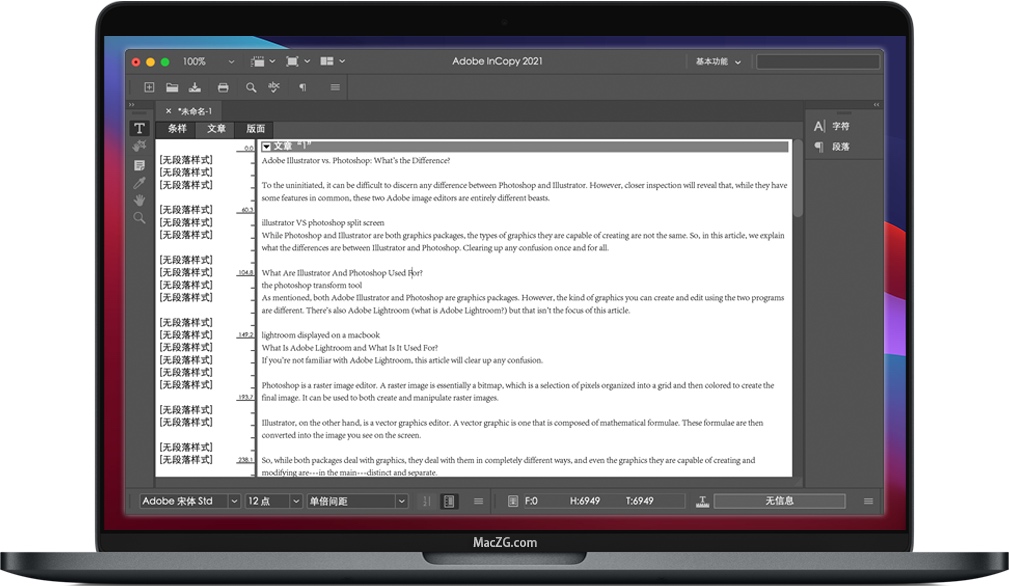Screen dimensions: 1009x586
Task: Switch to the 文章 (Story) tab
Action: pyautogui.click(x=216, y=129)
